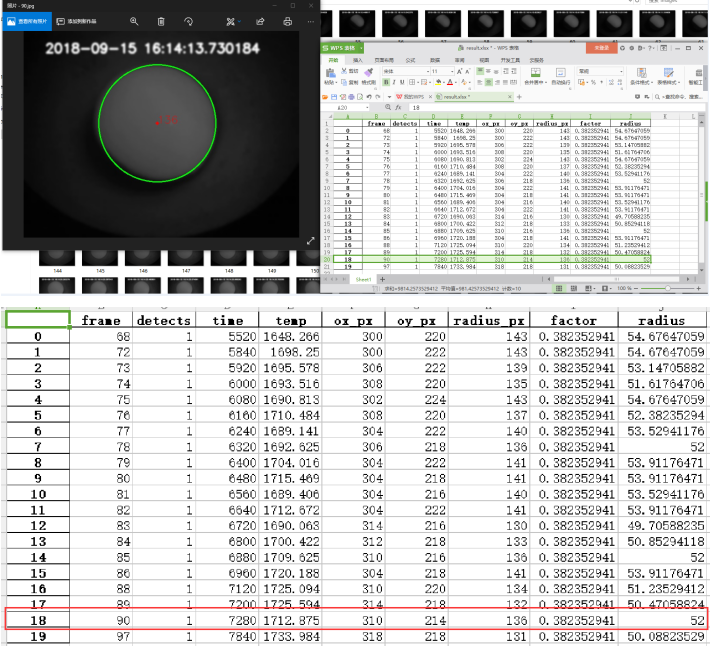Switch to the 开始 (Home) ribbon tab

[x=333, y=60]
